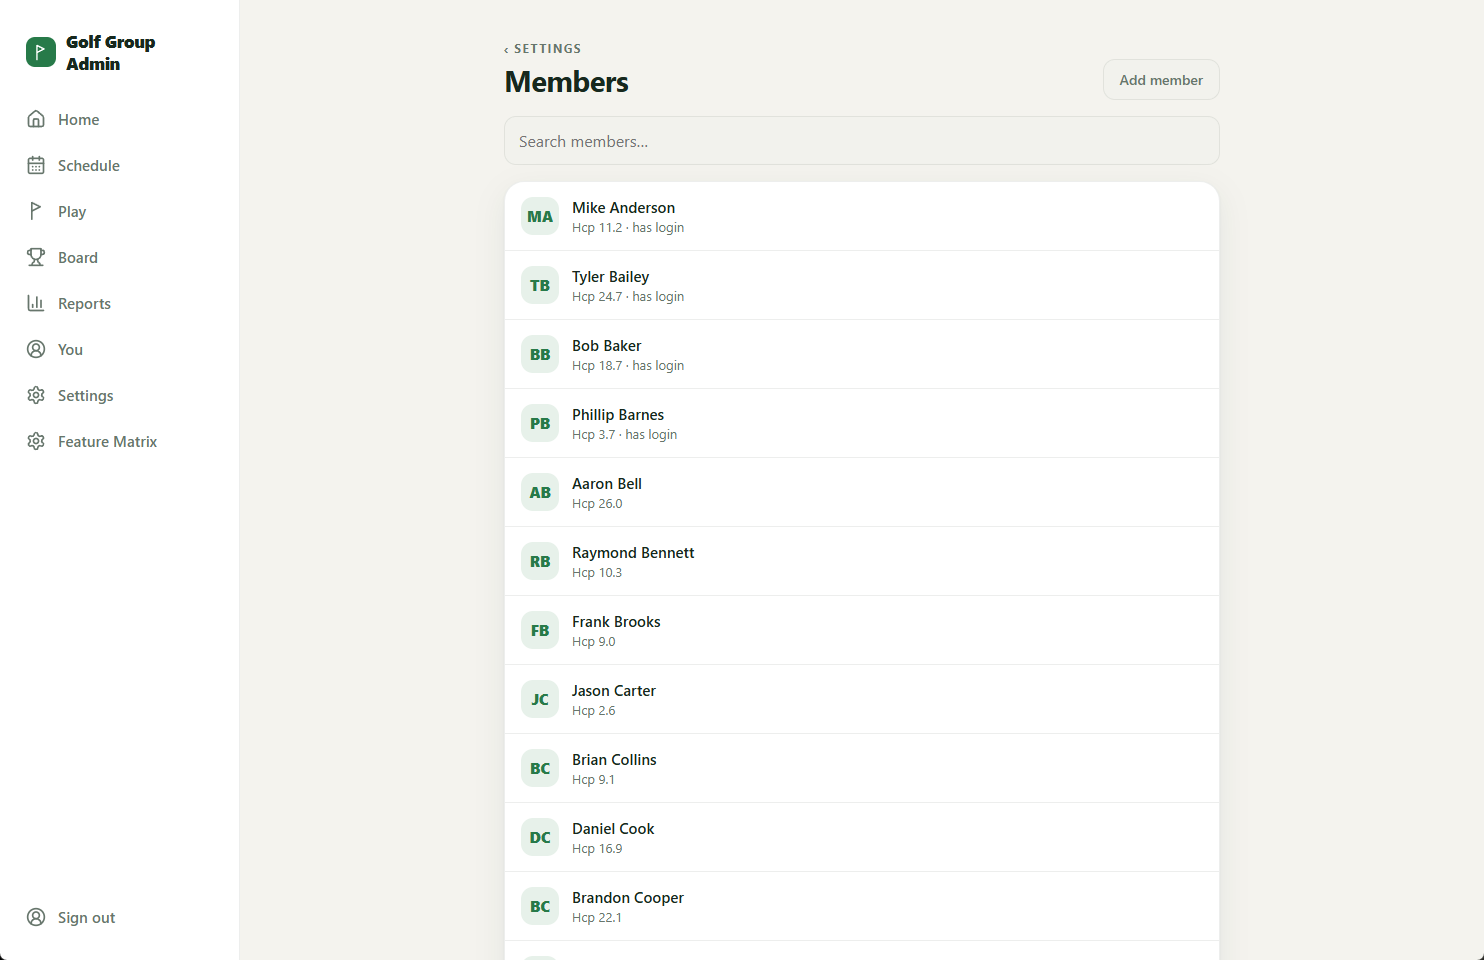Click the AB avatar for Aaron Bell

540,492
